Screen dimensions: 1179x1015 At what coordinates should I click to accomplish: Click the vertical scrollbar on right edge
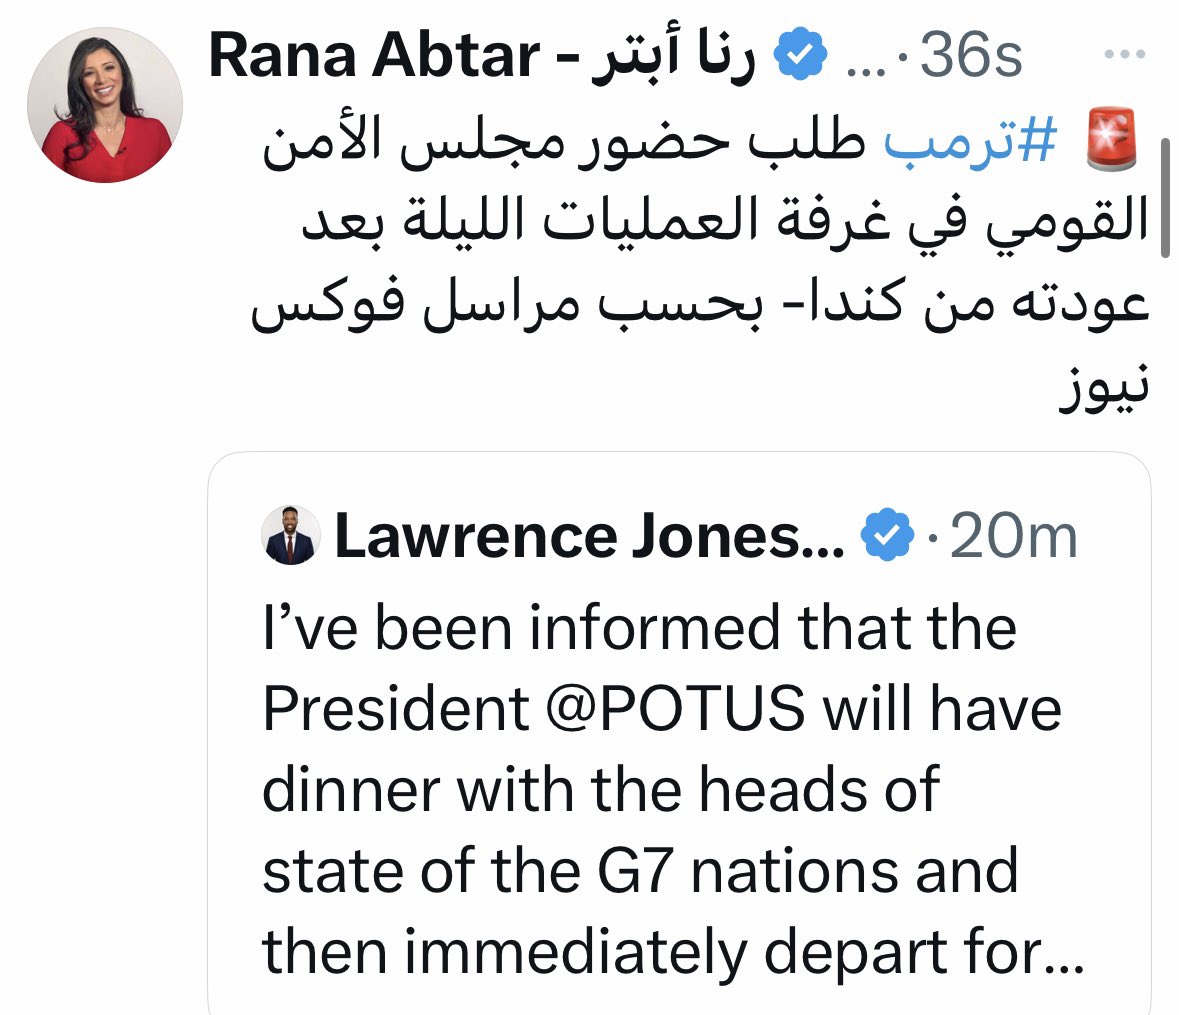[1166, 200]
